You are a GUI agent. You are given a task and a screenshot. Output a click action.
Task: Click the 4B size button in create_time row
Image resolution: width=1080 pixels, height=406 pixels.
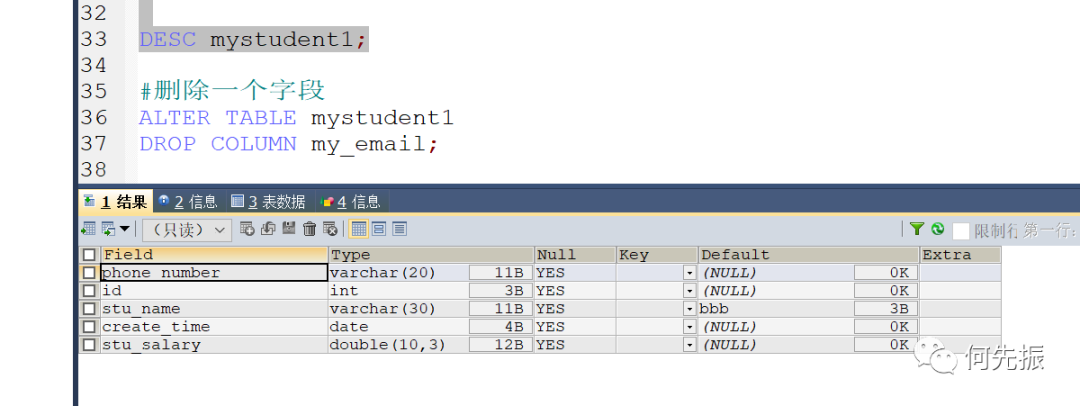(x=501, y=327)
